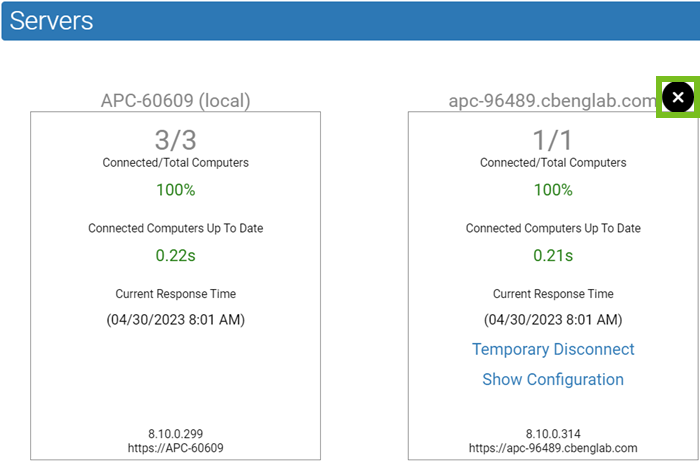Click the https://apc-96489.cbenglab.com URL text
The width and height of the screenshot is (700, 461).
click(x=553, y=448)
